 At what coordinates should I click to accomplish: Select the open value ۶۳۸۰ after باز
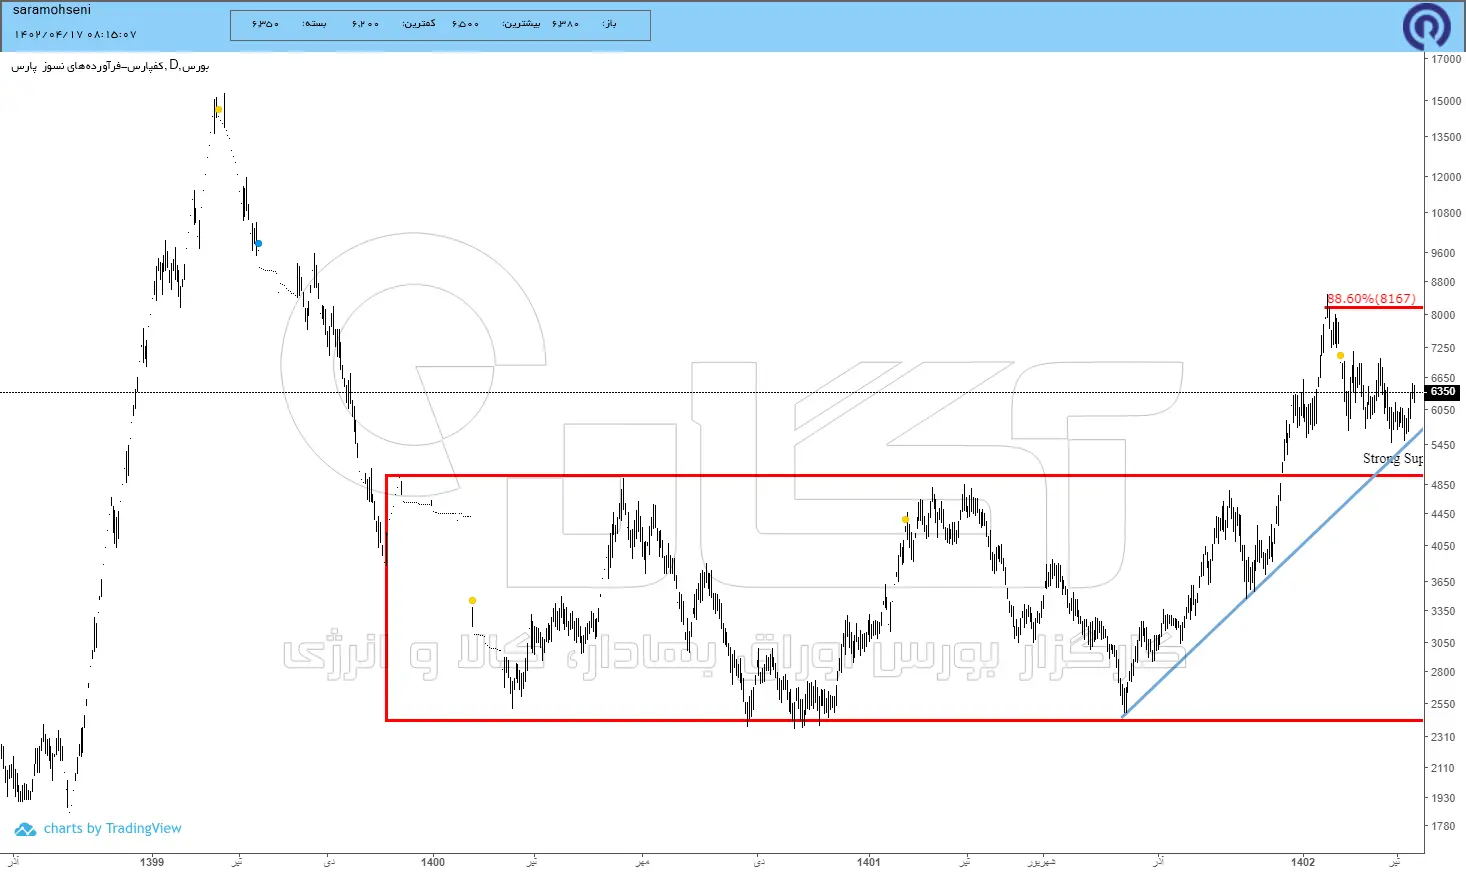click(565, 24)
